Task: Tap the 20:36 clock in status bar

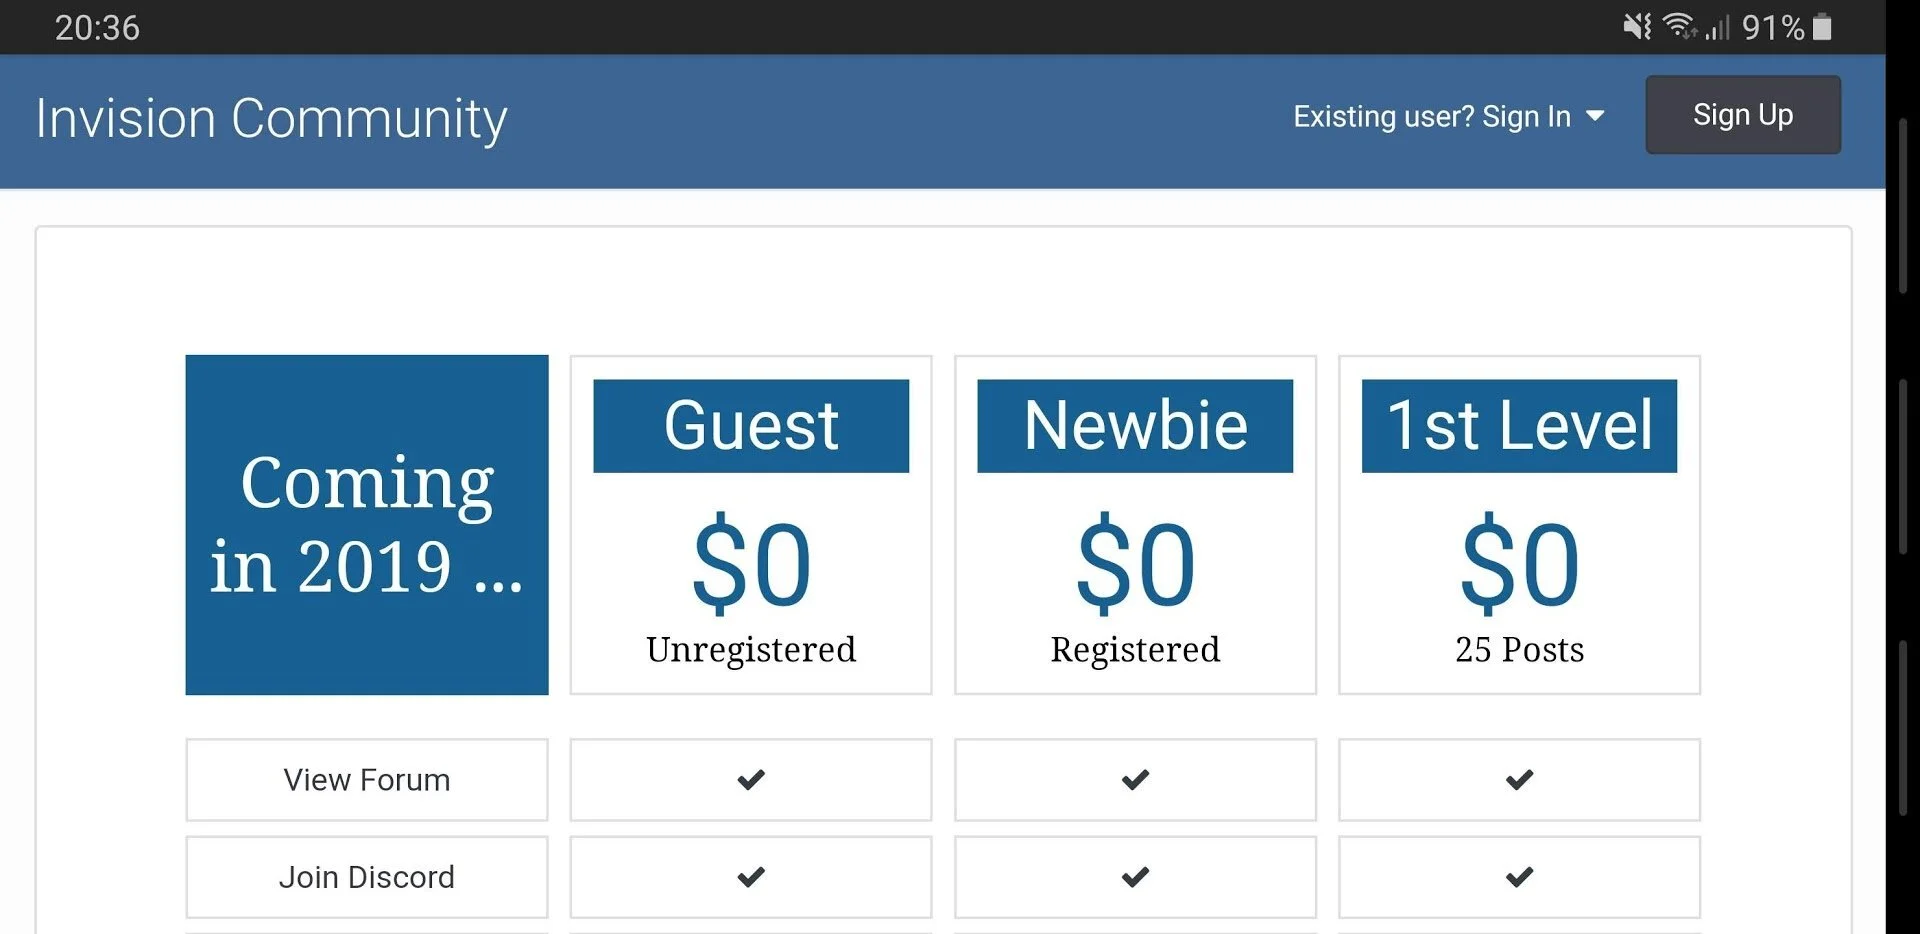Action: point(97,27)
